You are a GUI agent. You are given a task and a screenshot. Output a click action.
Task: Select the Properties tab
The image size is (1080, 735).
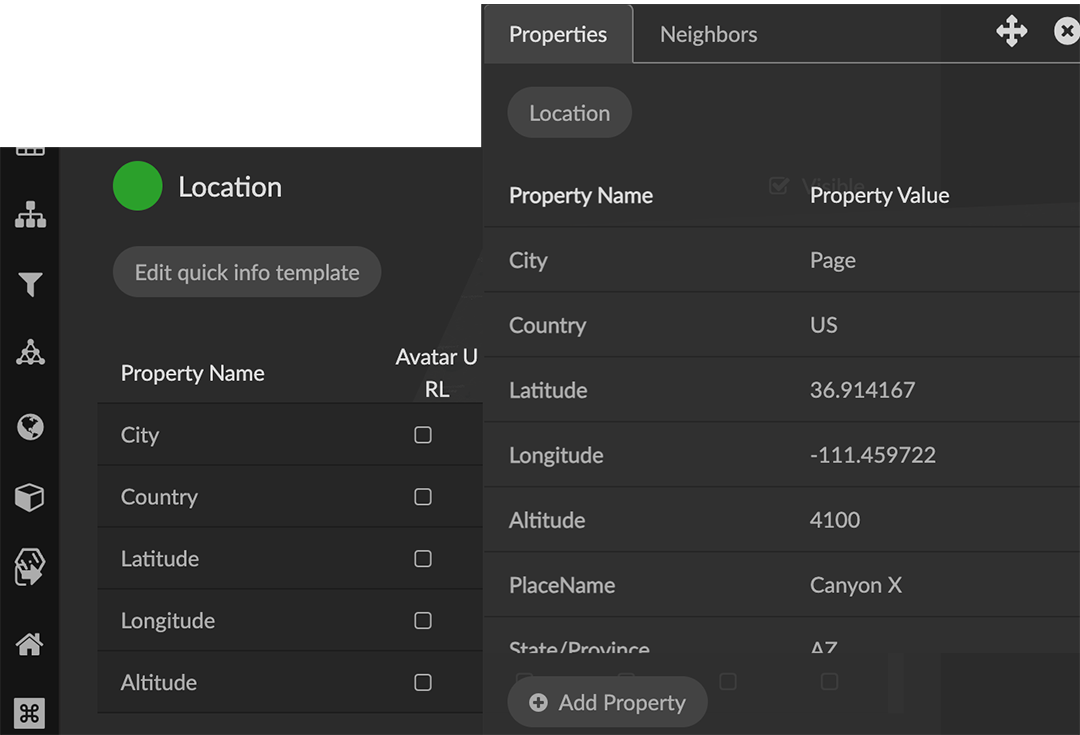(x=558, y=33)
